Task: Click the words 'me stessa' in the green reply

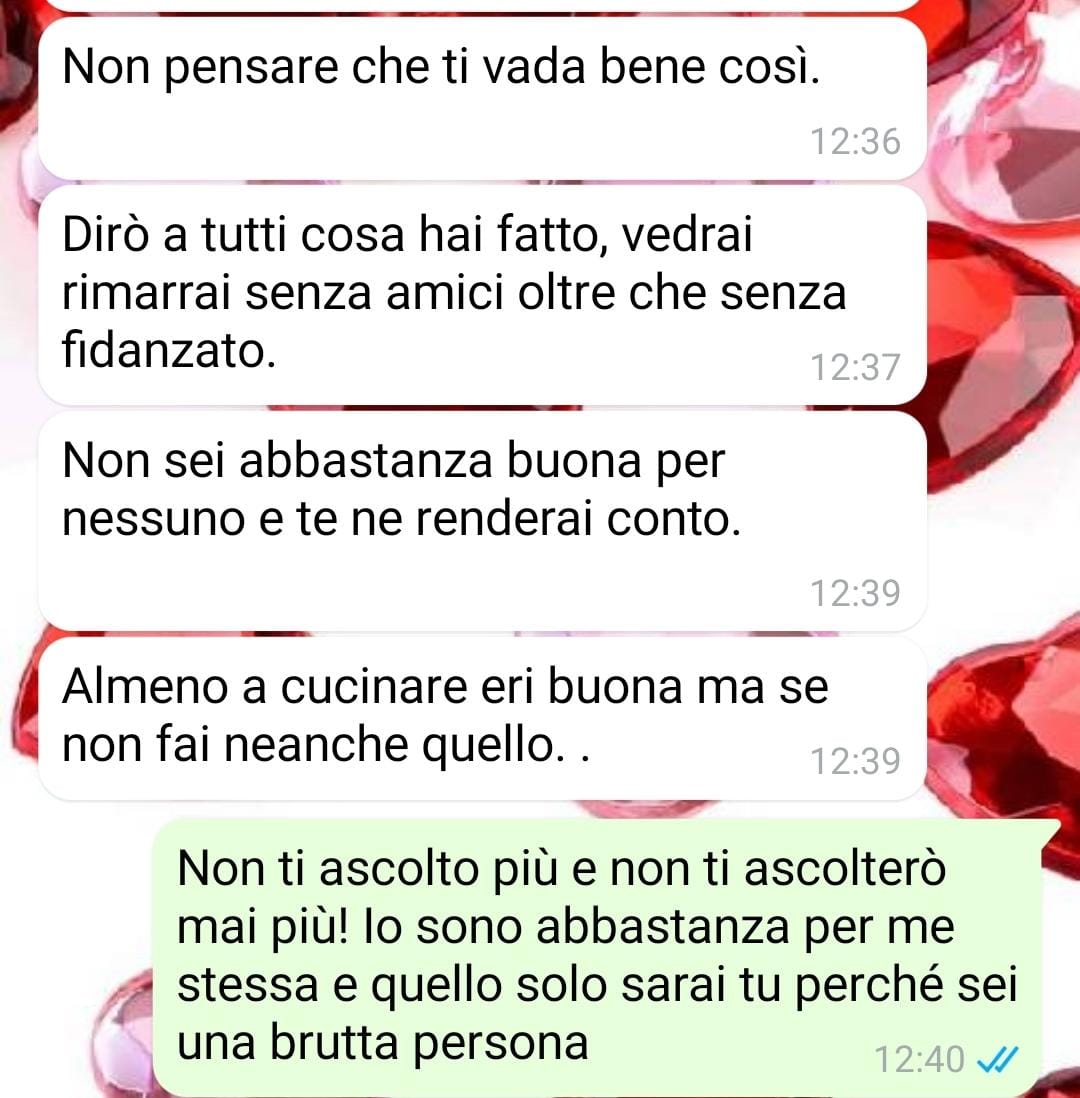Action: pos(566,957)
